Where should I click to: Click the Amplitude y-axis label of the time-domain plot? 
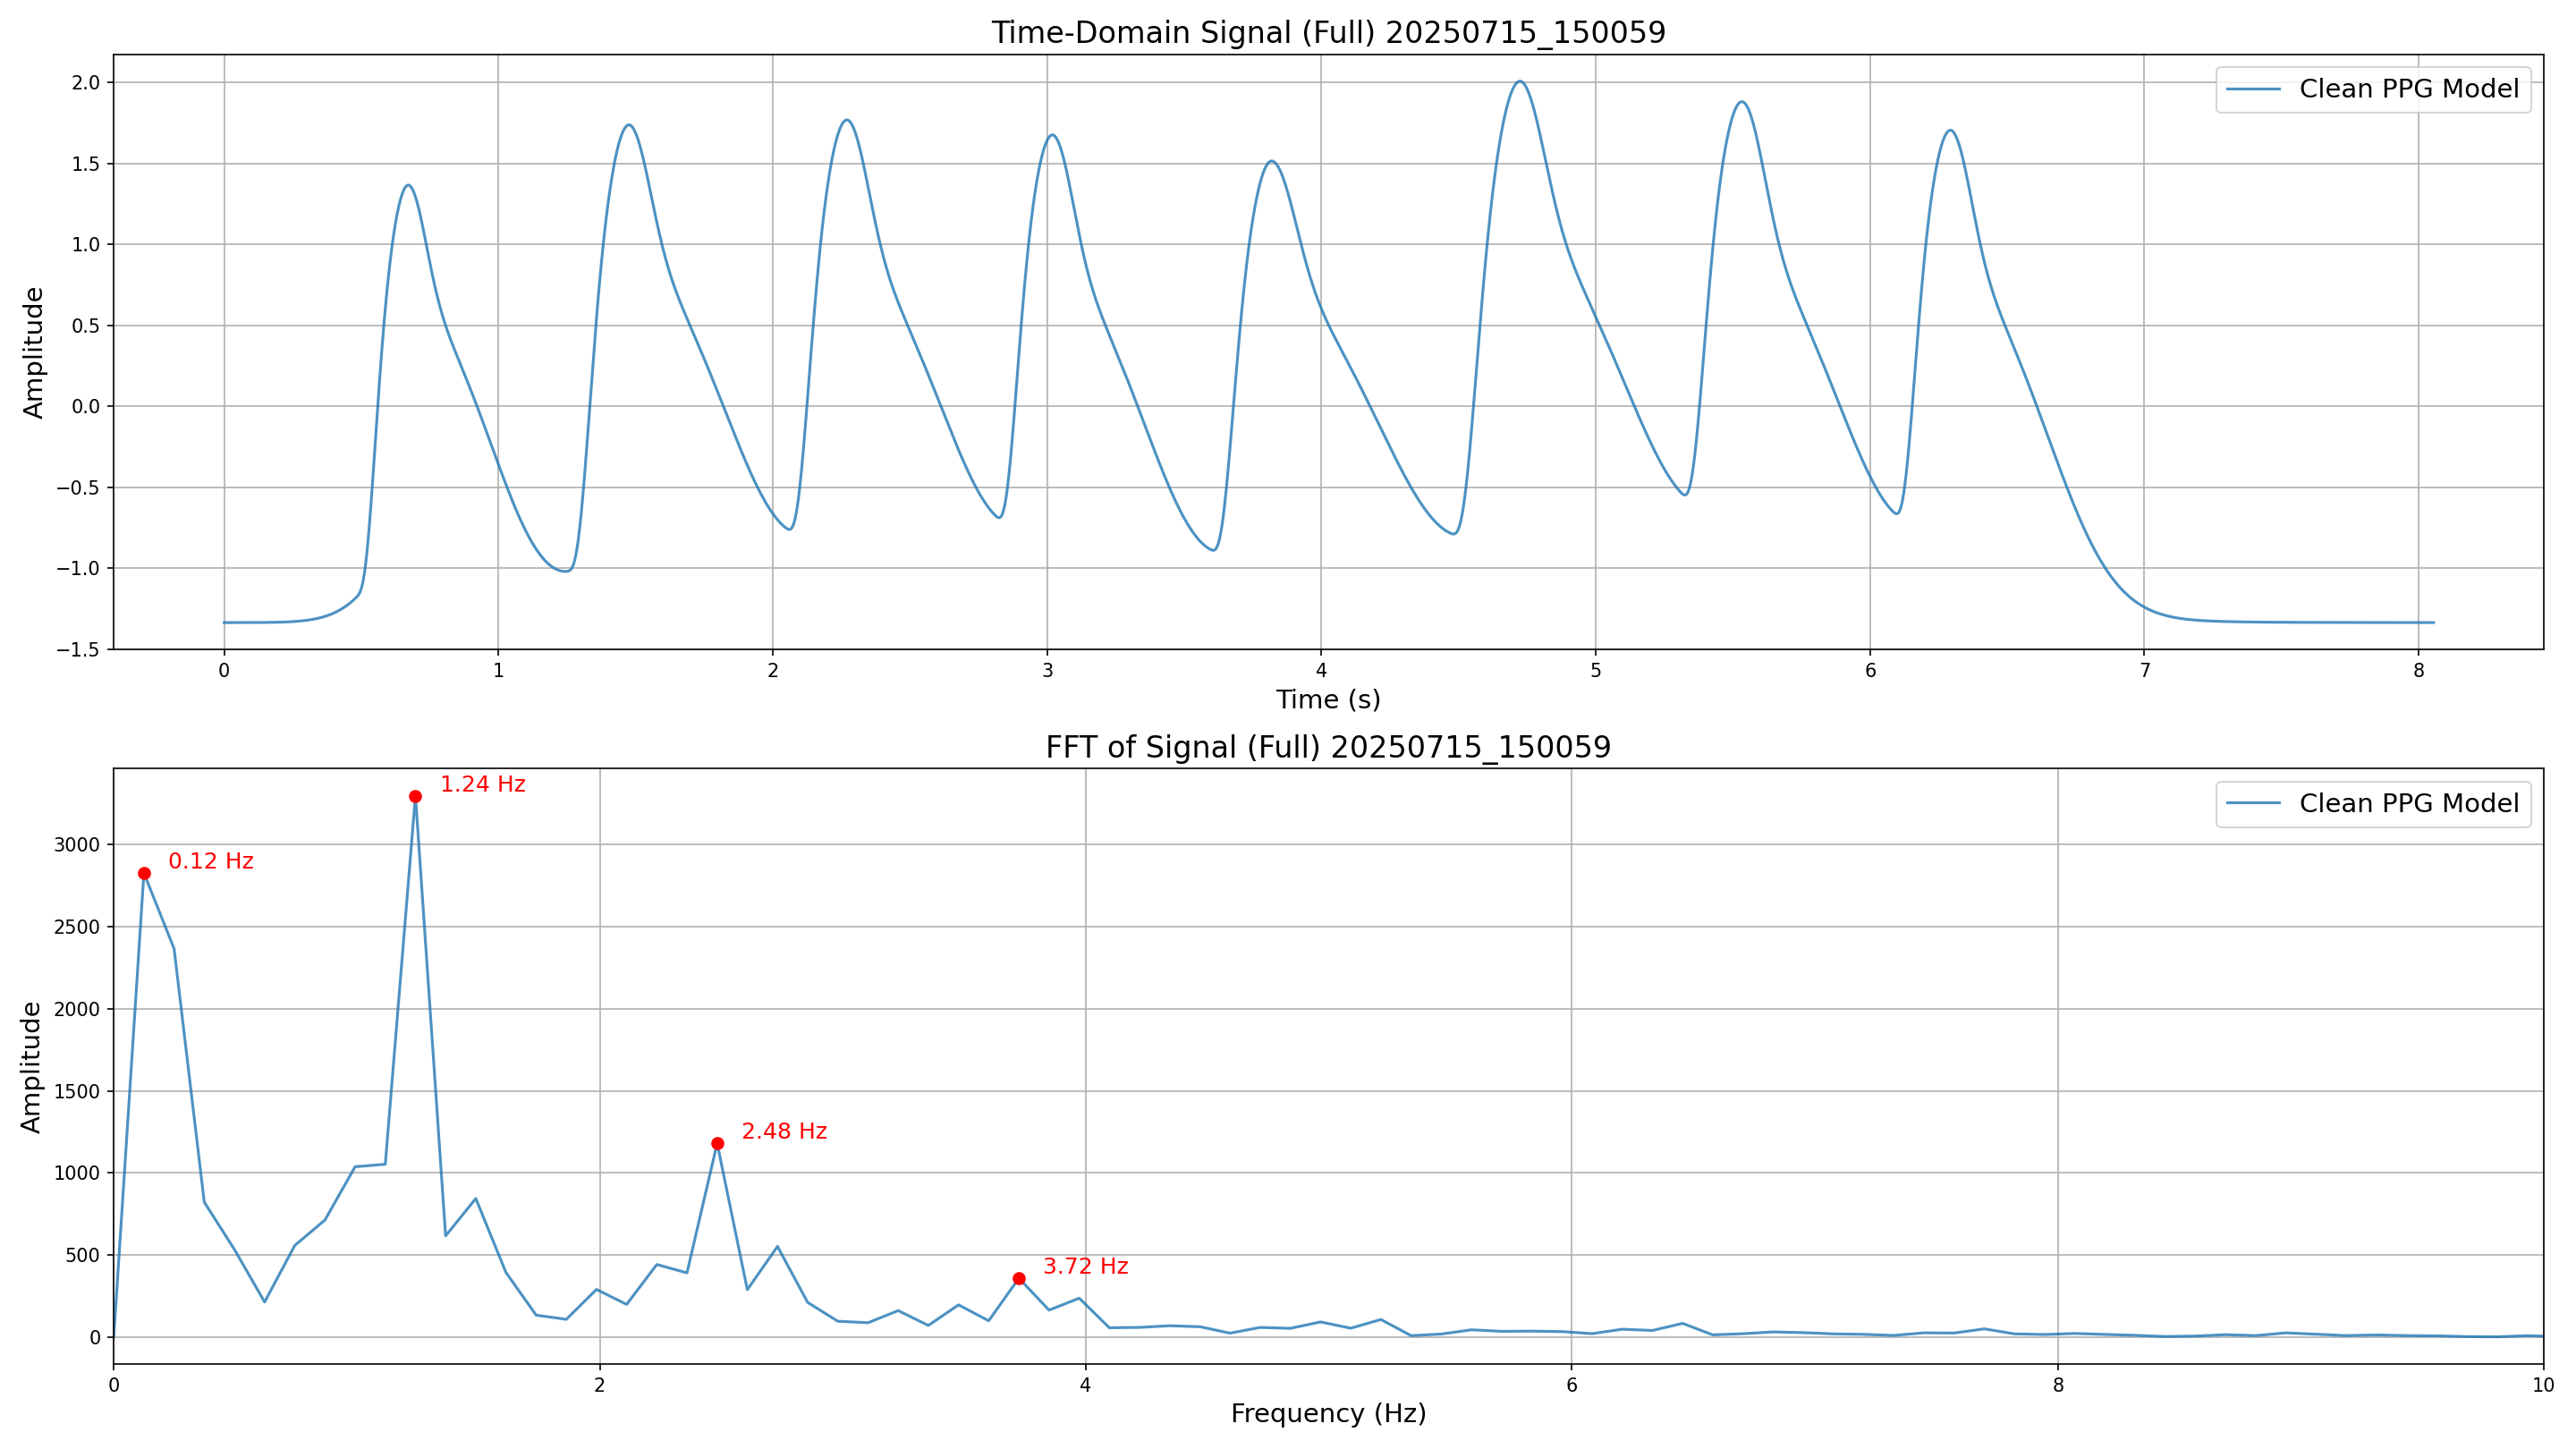(34, 352)
